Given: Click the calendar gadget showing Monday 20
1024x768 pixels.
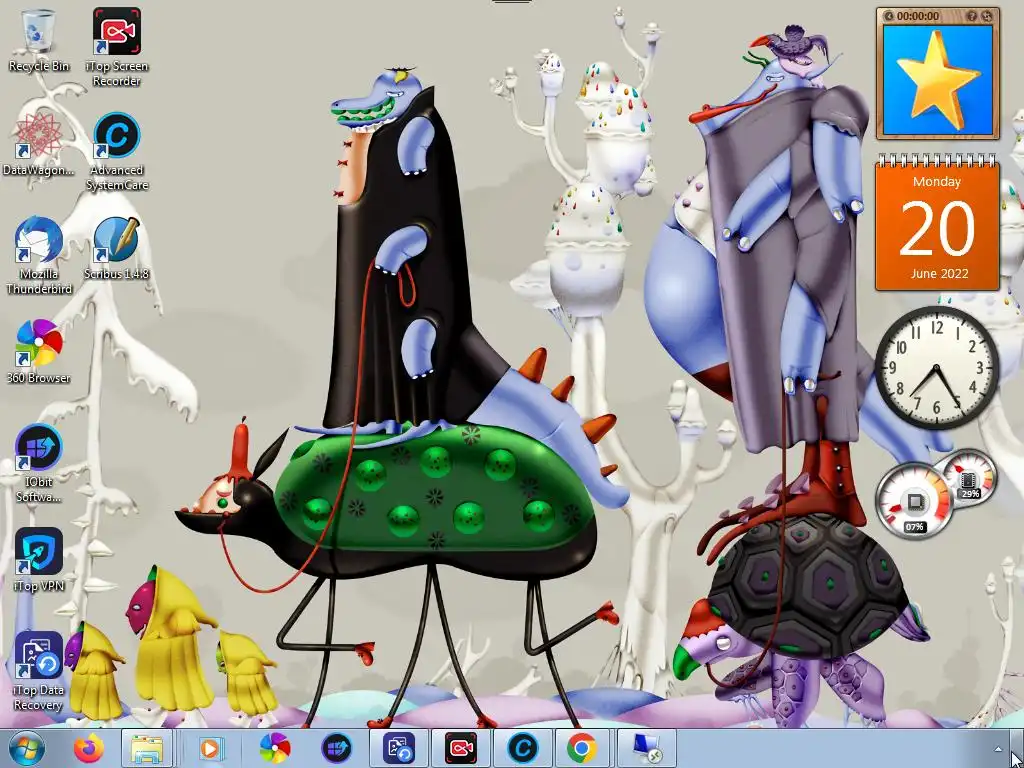Looking at the screenshot, I should click(x=937, y=223).
